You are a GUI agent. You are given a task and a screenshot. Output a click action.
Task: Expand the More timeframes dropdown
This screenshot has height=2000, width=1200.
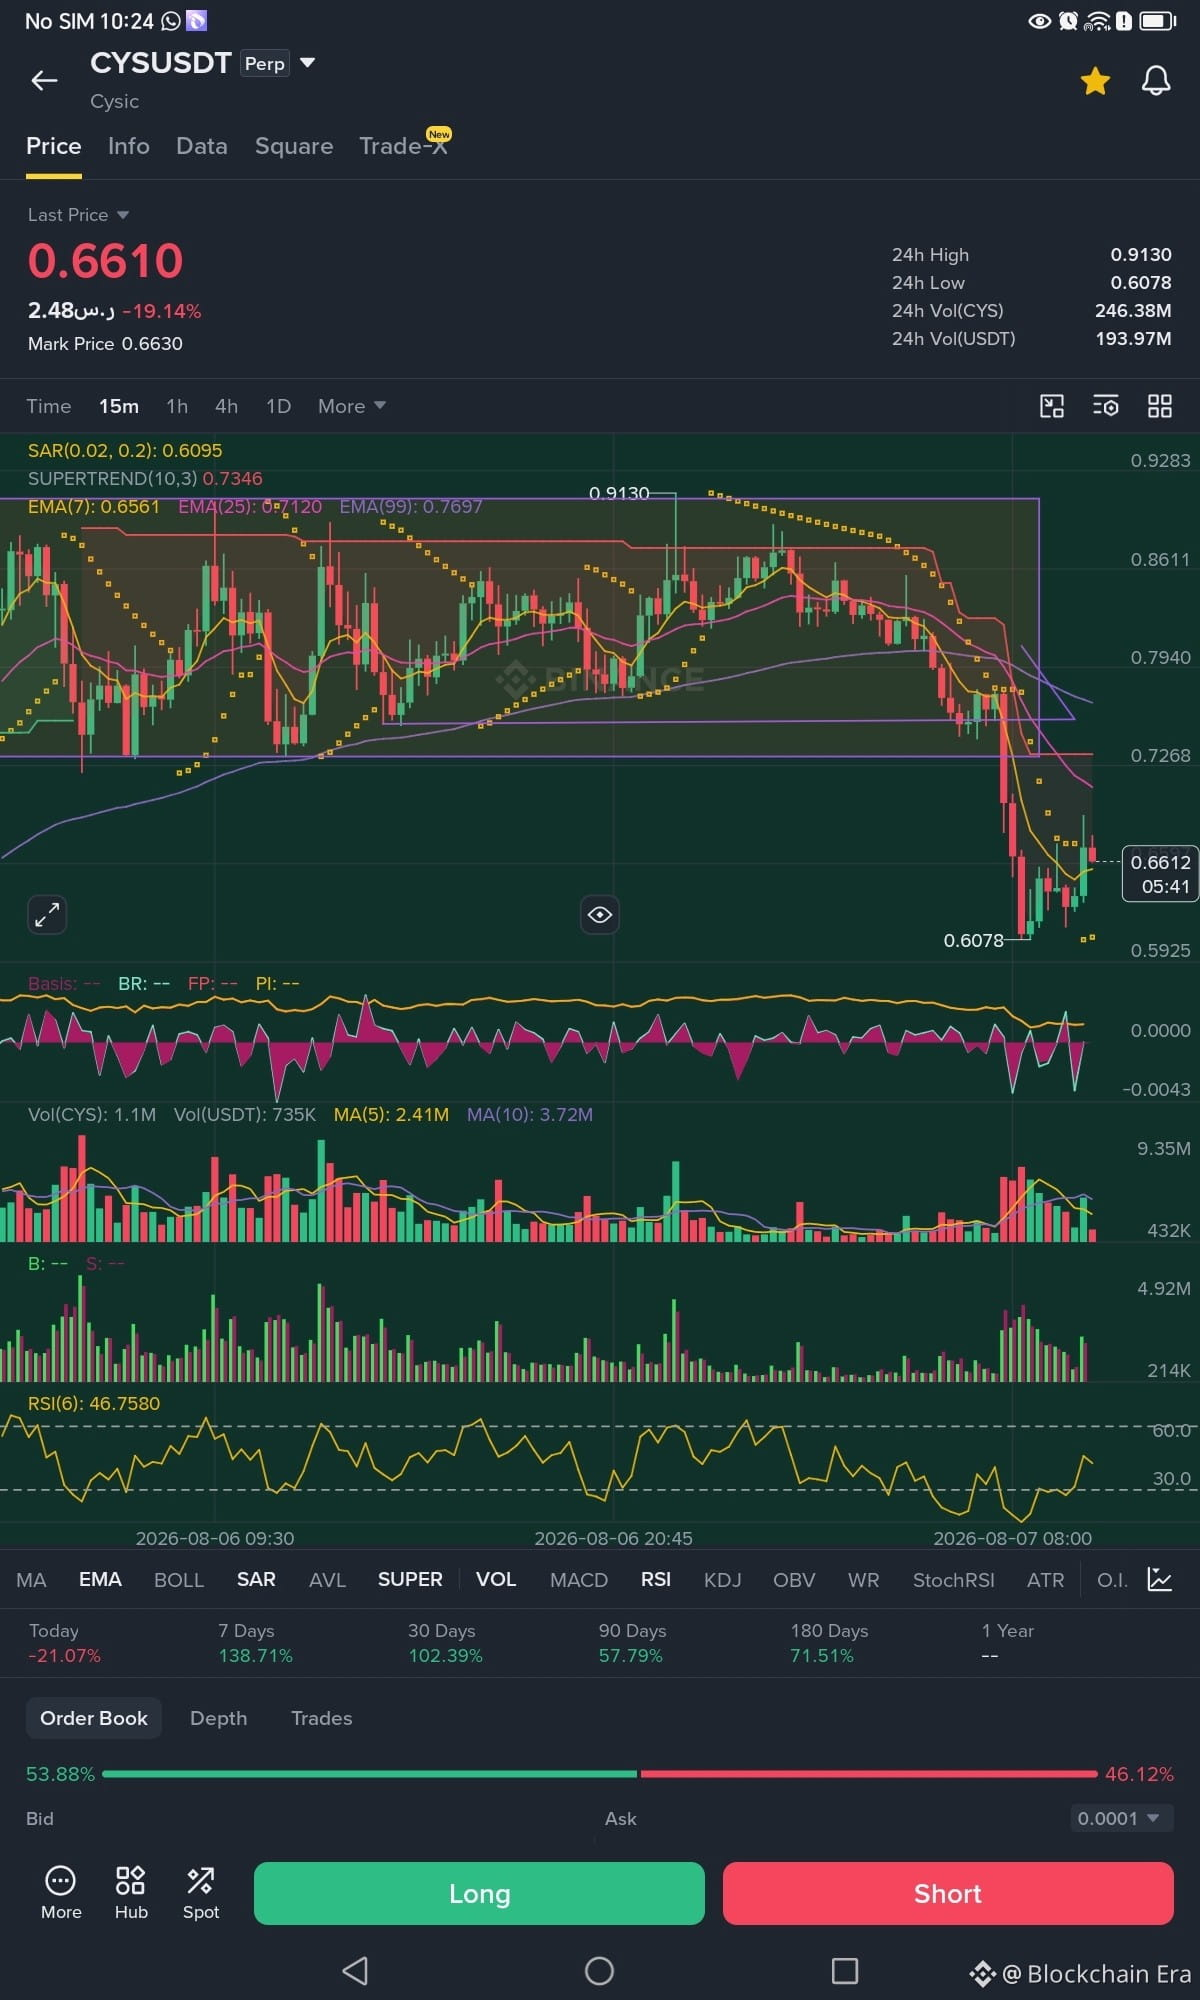click(352, 406)
